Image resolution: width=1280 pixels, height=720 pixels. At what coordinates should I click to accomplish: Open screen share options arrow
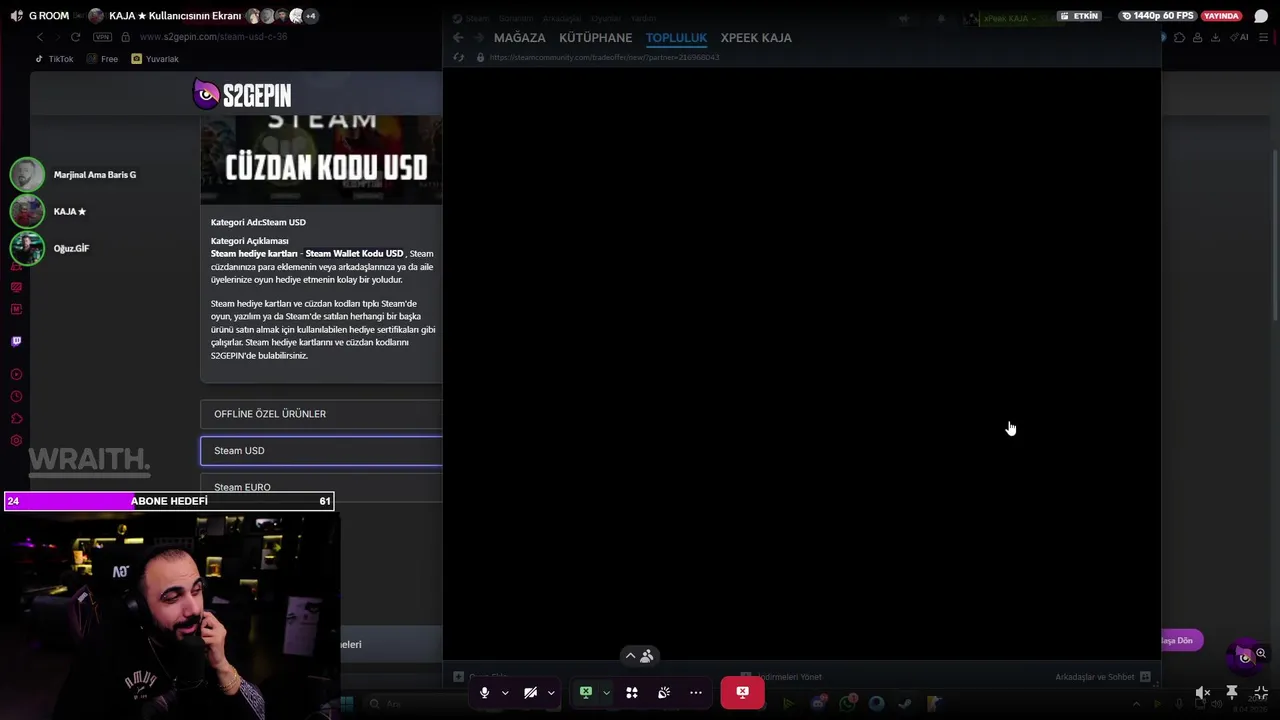coord(606,693)
